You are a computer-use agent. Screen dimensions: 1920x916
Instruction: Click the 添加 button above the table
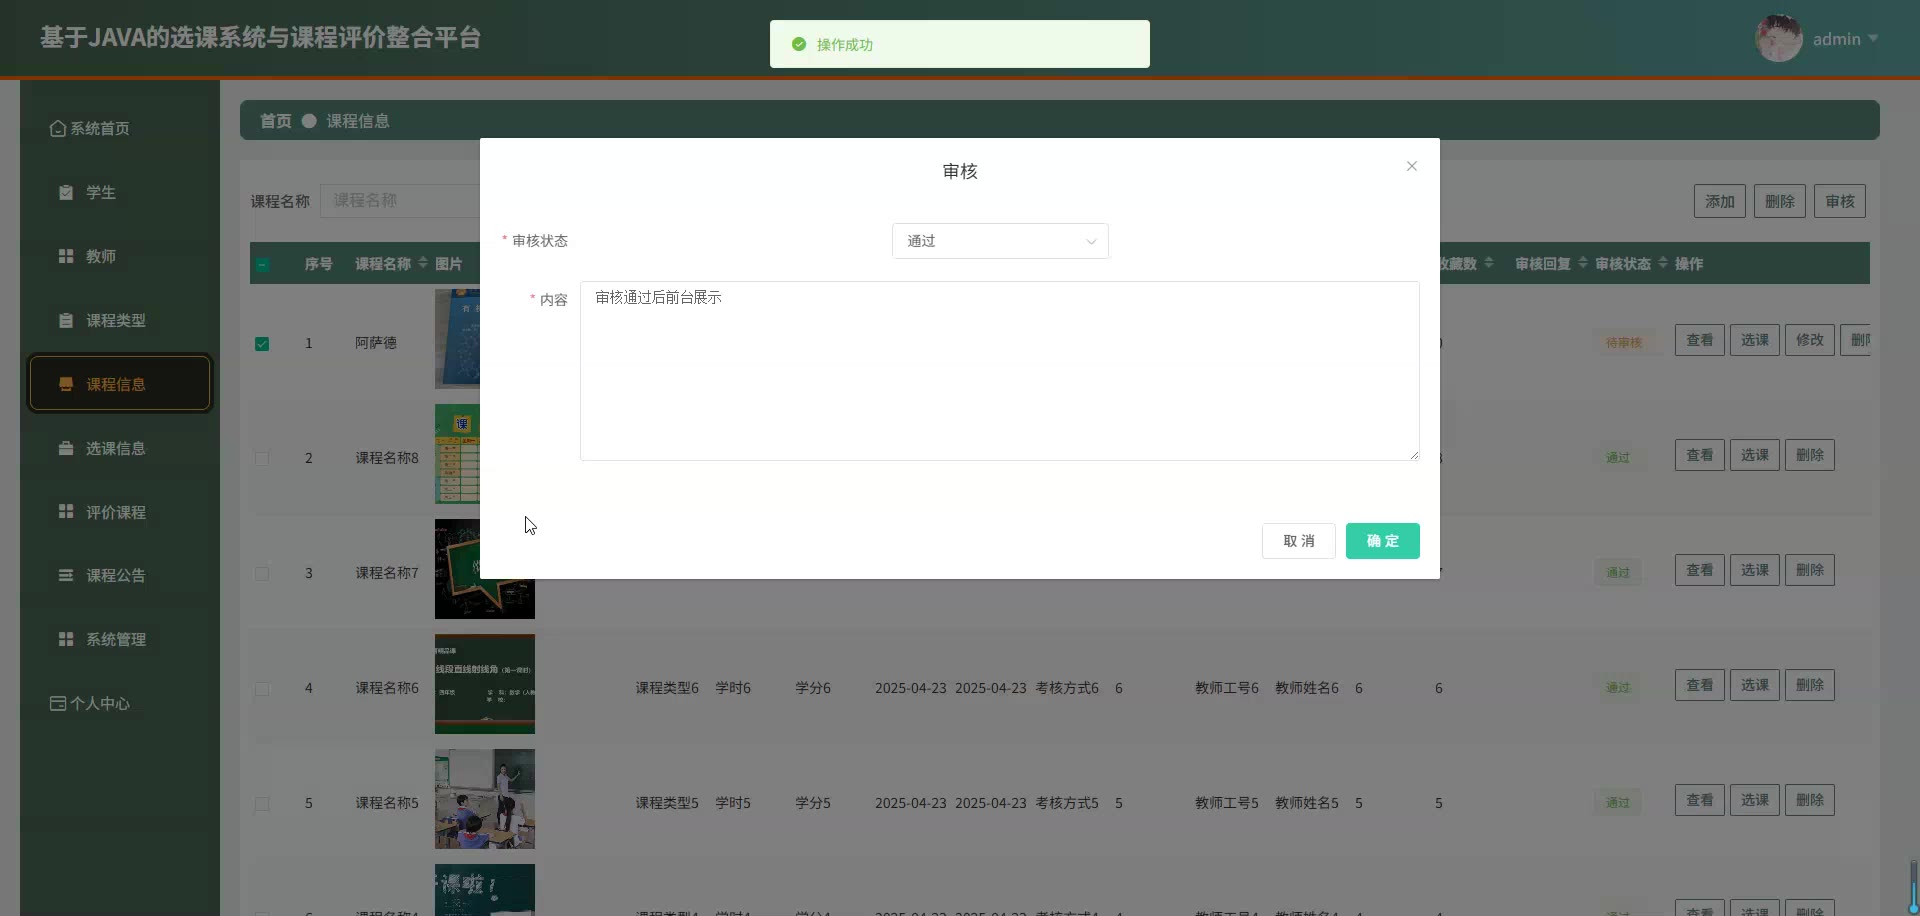(1720, 201)
